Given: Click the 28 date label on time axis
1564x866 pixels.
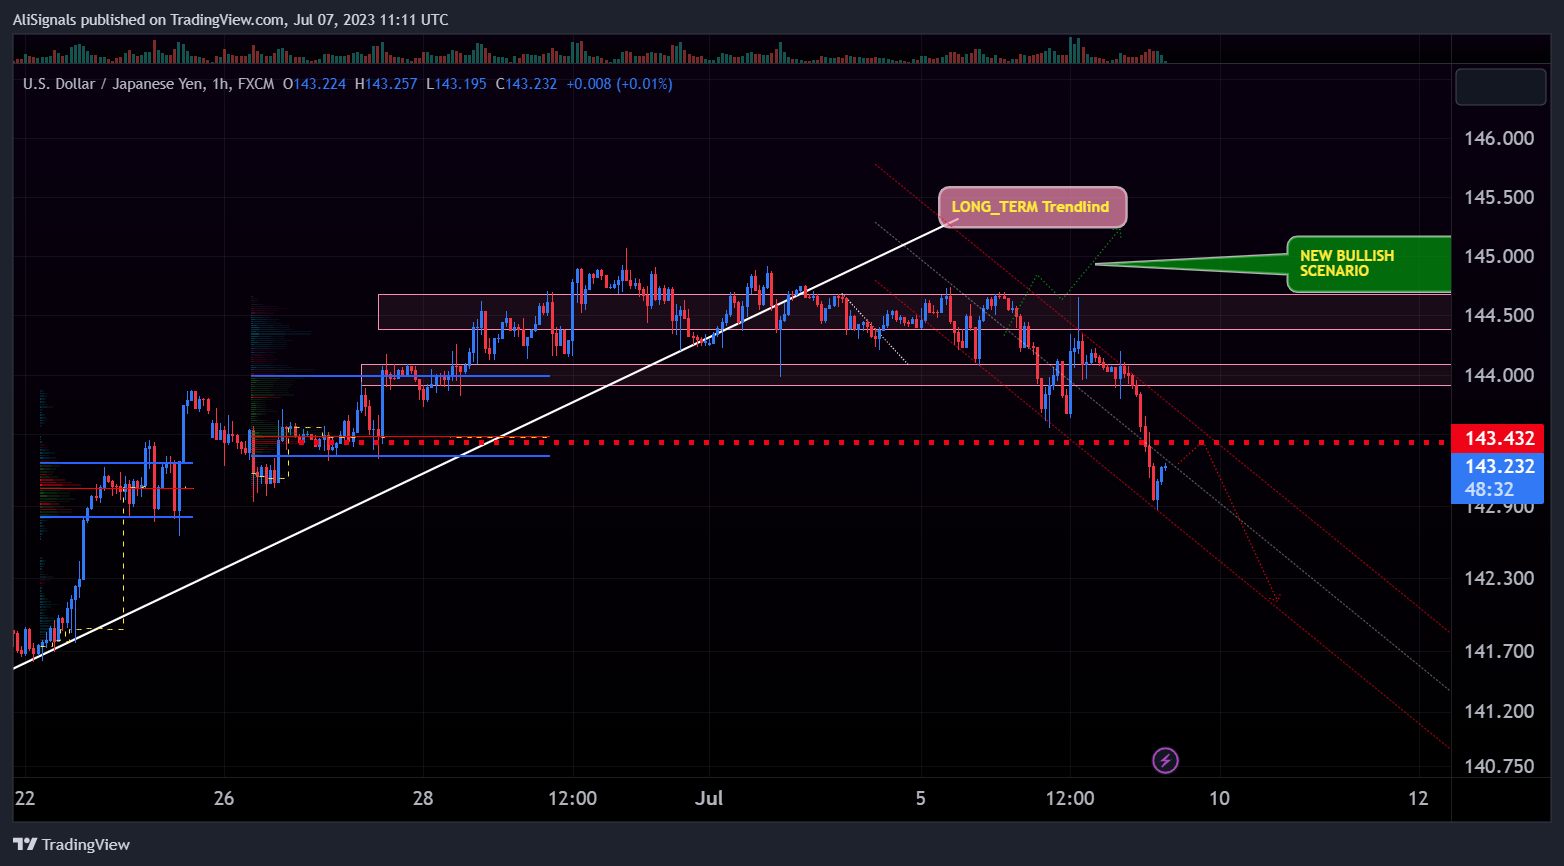Looking at the screenshot, I should click(x=423, y=798).
